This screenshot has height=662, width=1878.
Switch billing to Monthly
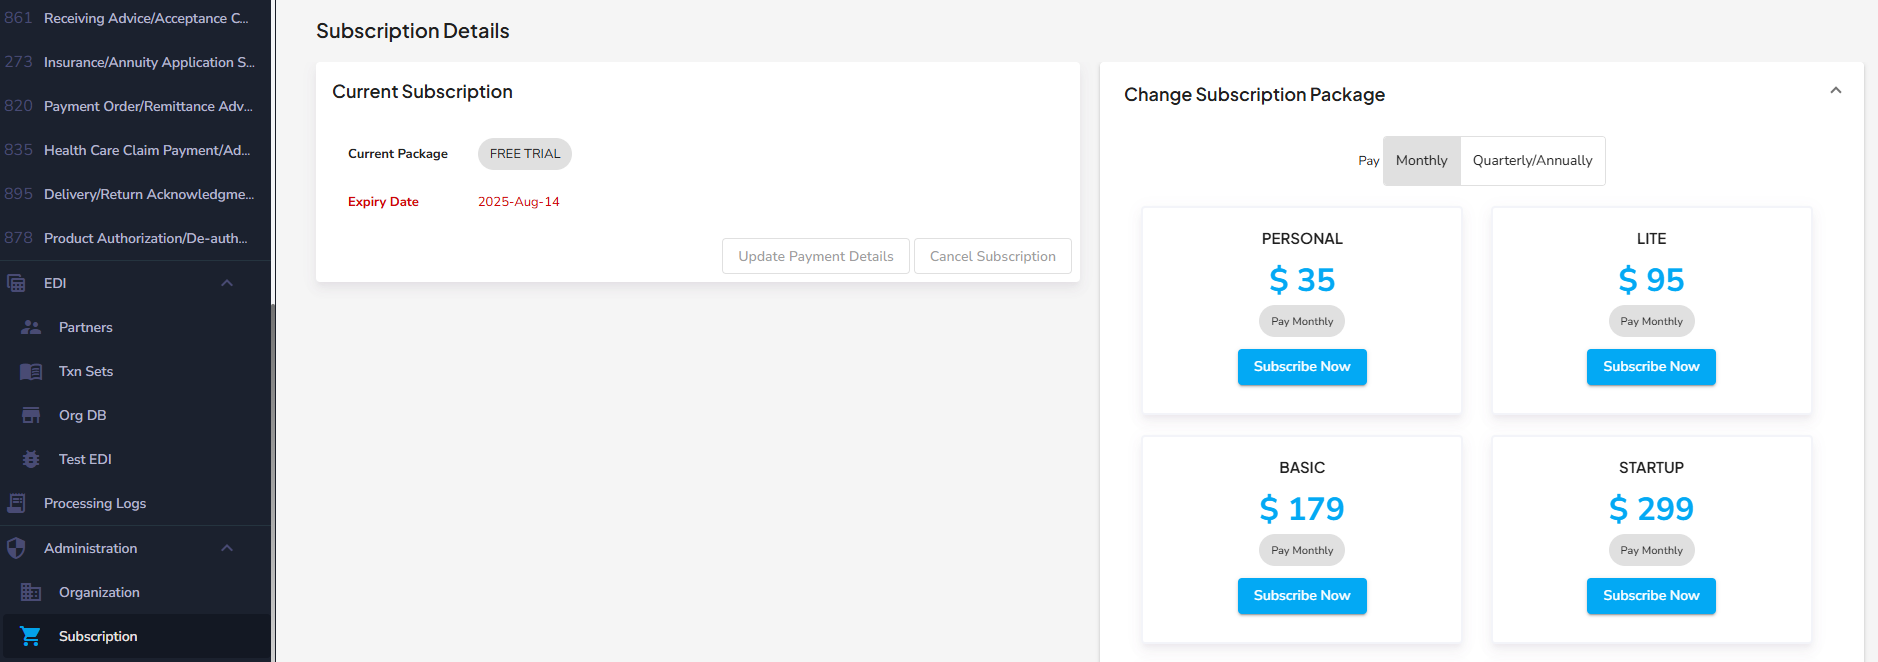coord(1421,161)
